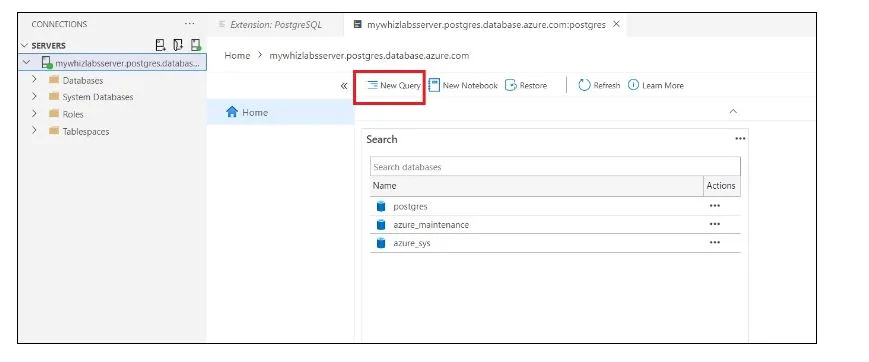Click the postgres database cylinder icon

381,206
